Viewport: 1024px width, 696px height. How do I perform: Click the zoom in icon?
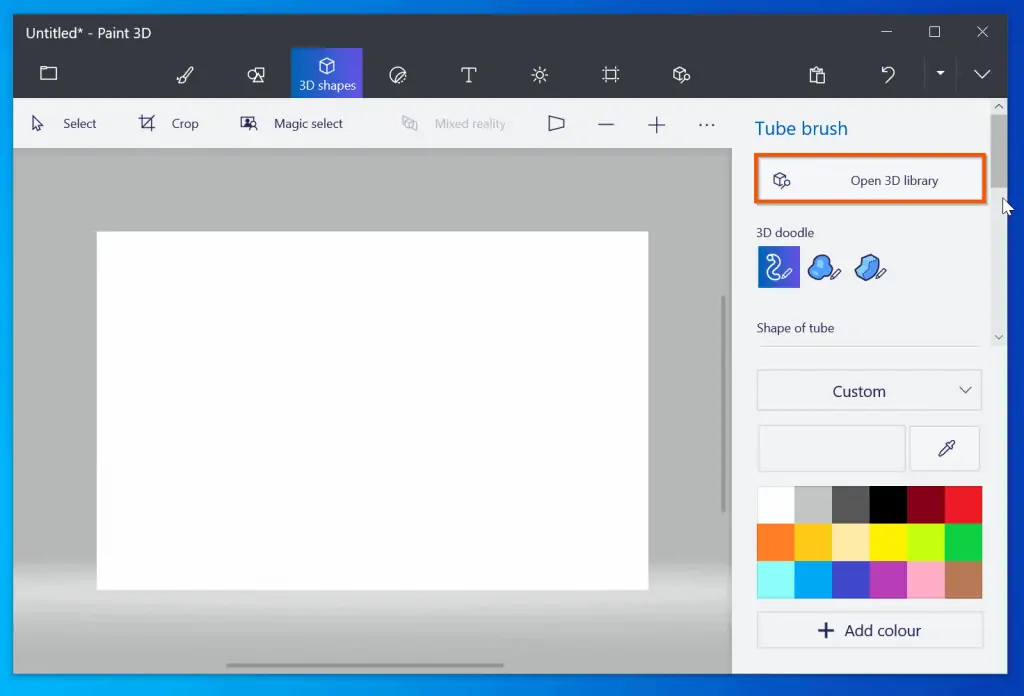point(656,123)
